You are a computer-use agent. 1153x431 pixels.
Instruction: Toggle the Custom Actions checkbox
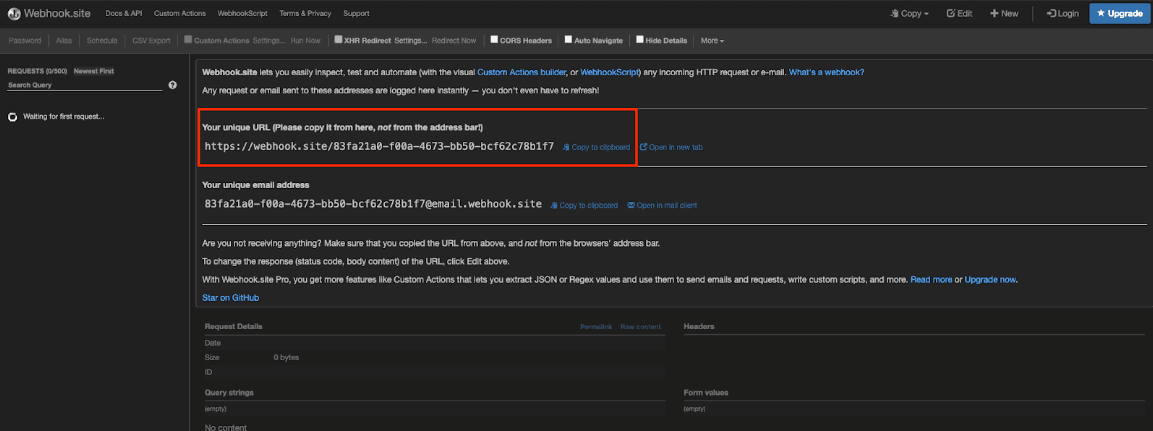188,40
